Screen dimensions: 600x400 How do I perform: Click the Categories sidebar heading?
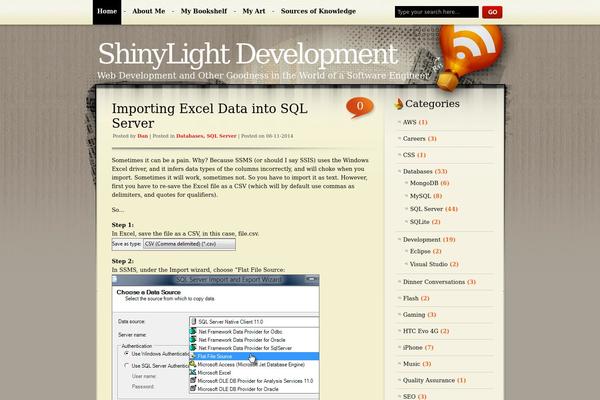(x=432, y=104)
